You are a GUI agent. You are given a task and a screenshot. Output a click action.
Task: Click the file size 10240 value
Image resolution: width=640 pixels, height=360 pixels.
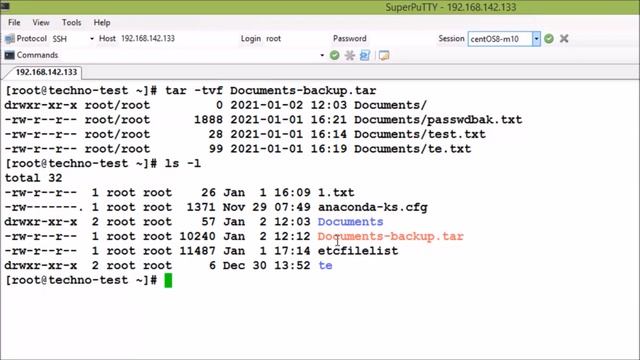pos(197,236)
